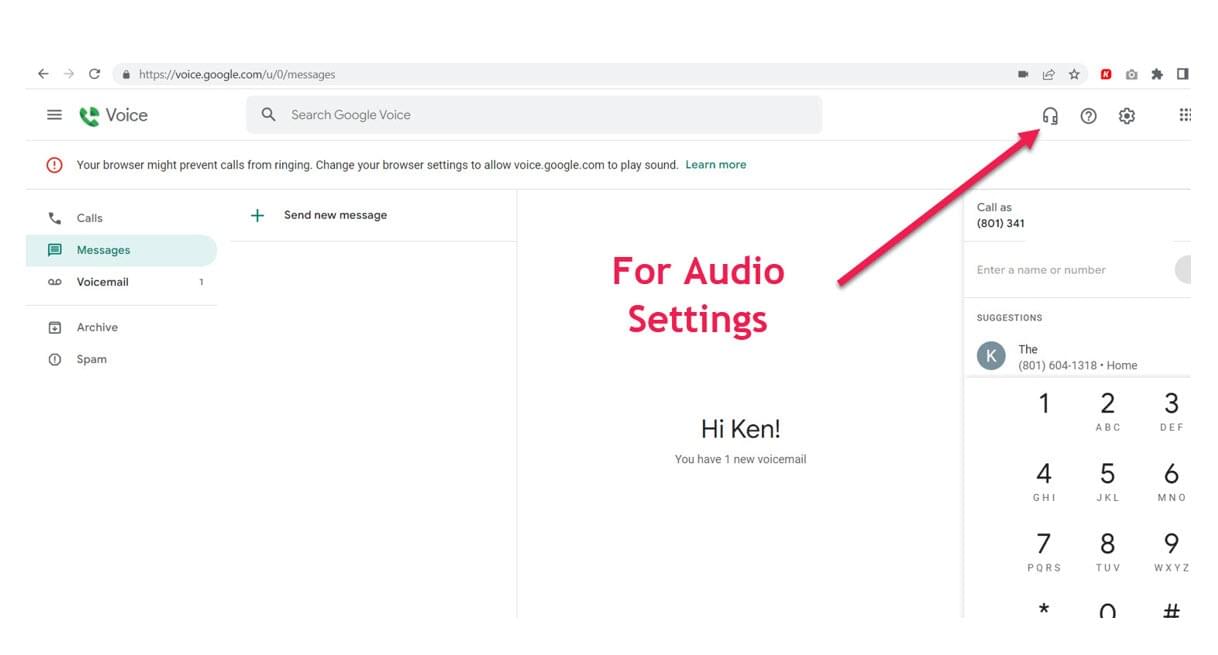The width and height of the screenshot is (1218, 655).
Task: Open the Archive folder
Action: [x=97, y=327]
